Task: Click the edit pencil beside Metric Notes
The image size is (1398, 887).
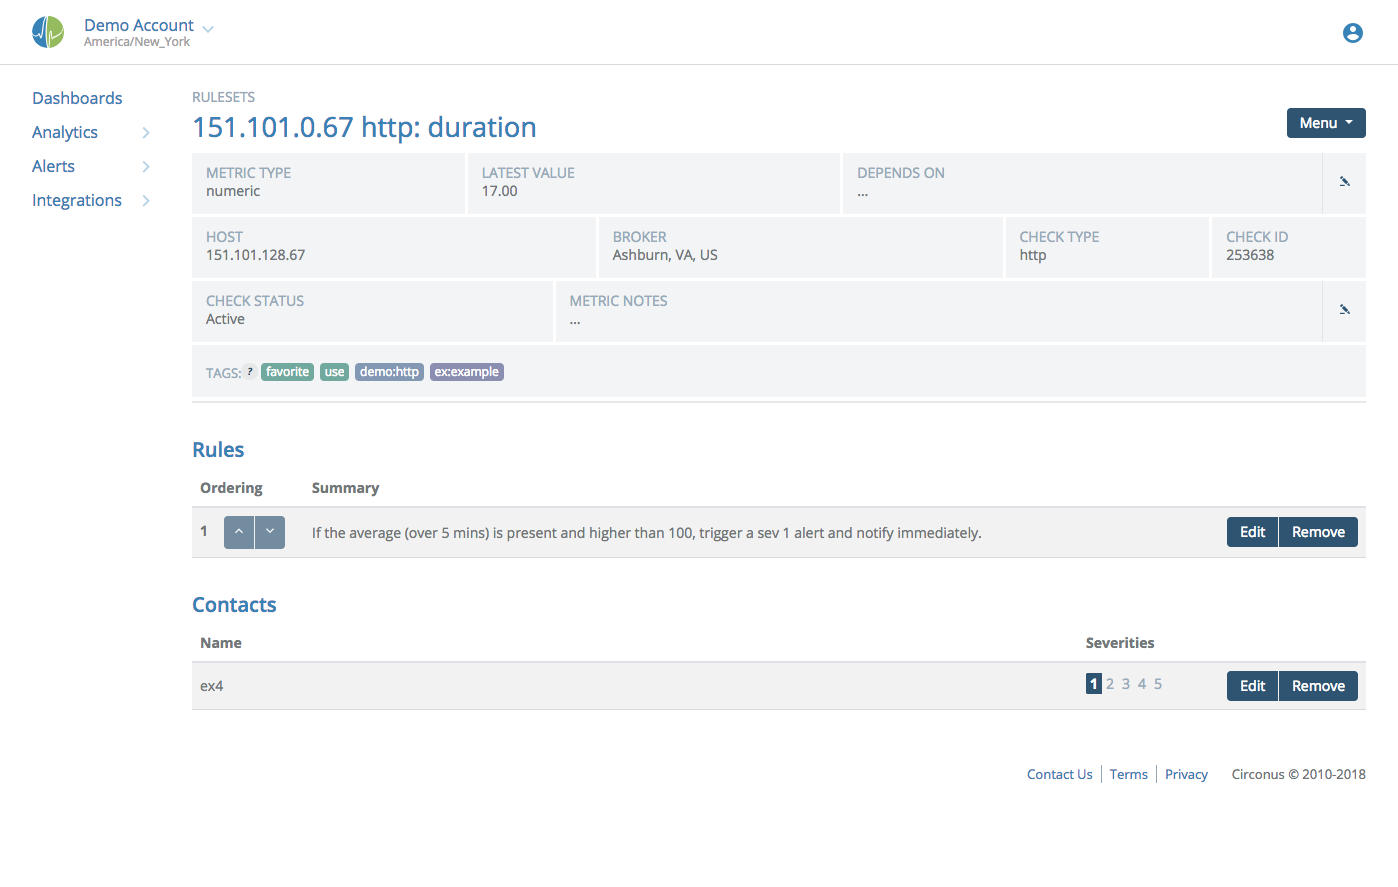Action: pos(1344,309)
